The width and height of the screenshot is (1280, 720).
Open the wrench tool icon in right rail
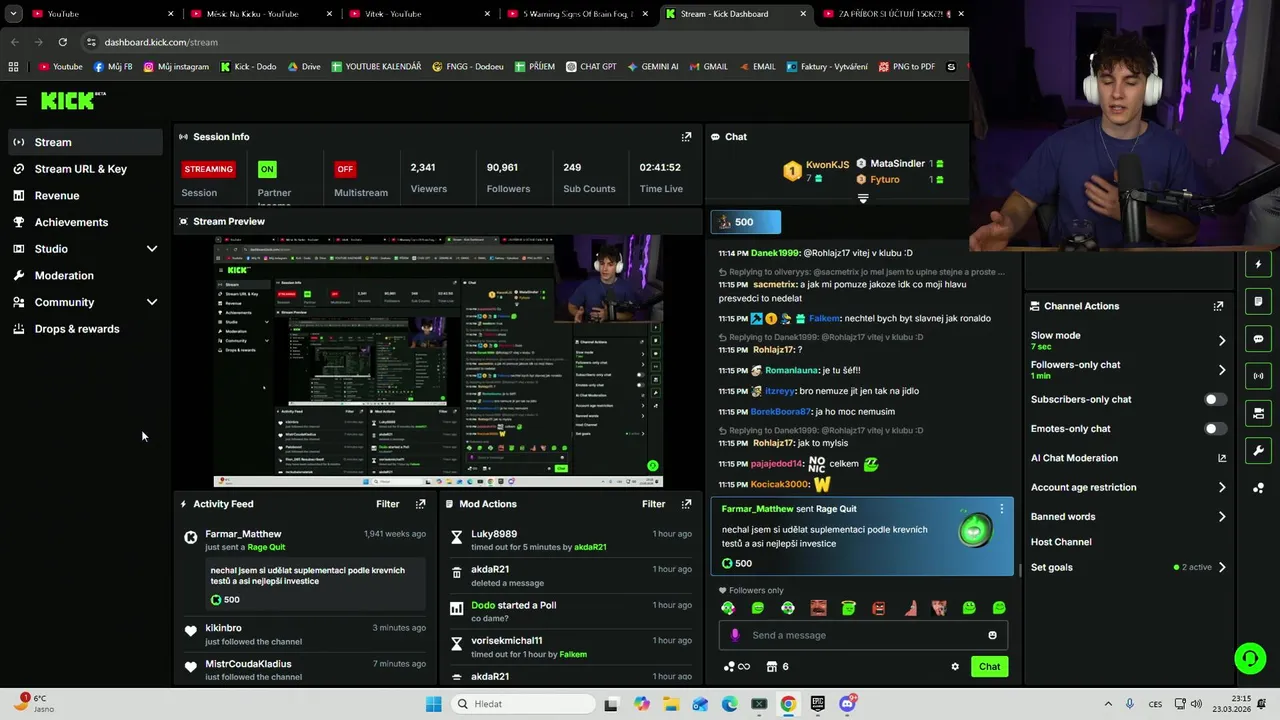coord(1258,450)
